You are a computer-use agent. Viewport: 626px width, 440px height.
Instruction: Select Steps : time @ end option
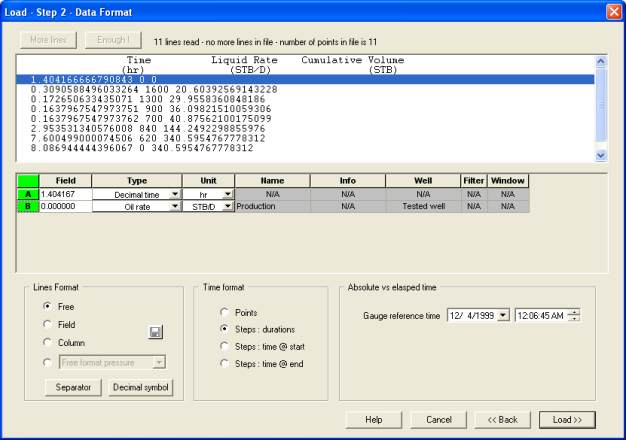(225, 364)
